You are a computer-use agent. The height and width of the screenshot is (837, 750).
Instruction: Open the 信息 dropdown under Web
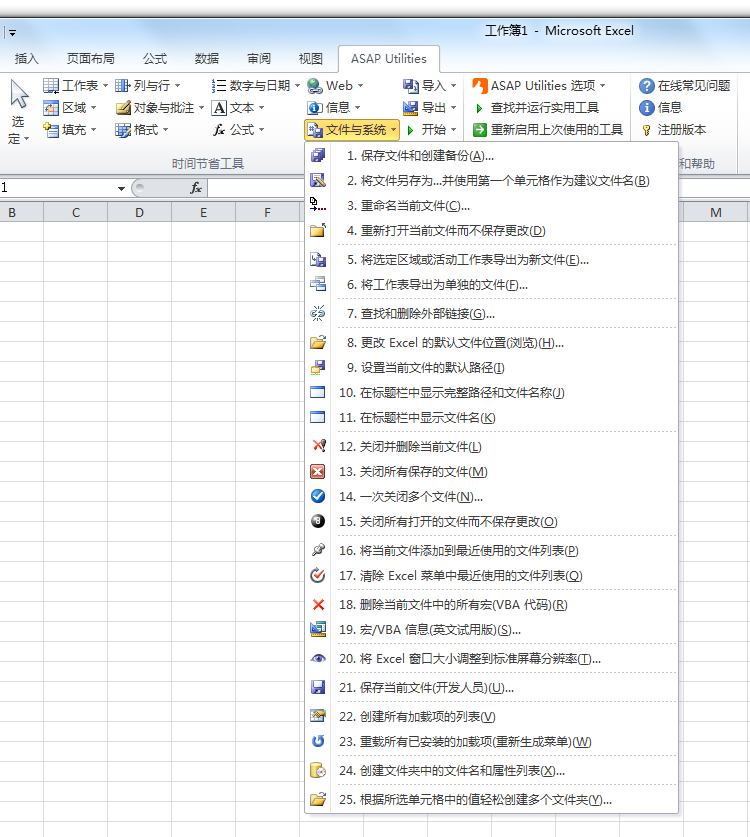point(335,108)
